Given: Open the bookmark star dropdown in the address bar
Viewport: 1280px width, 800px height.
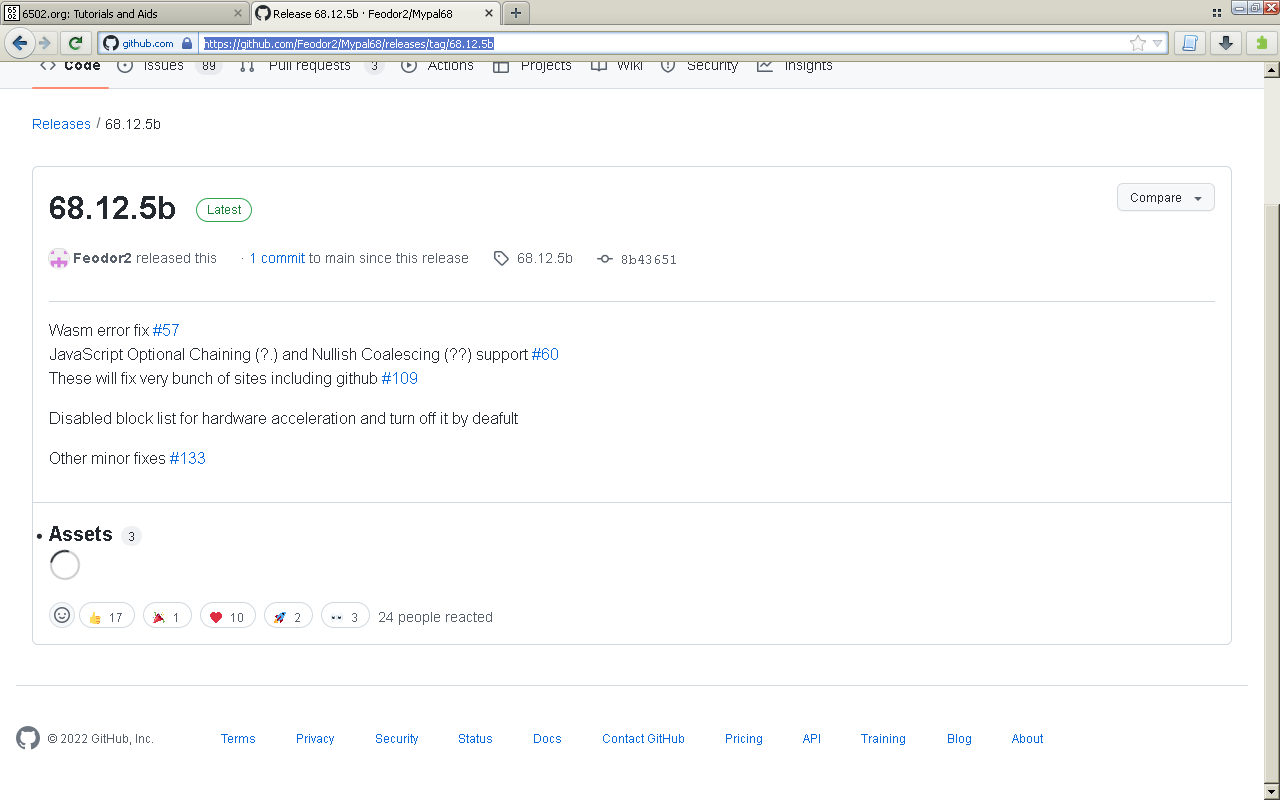Looking at the screenshot, I should click(x=1139, y=43).
